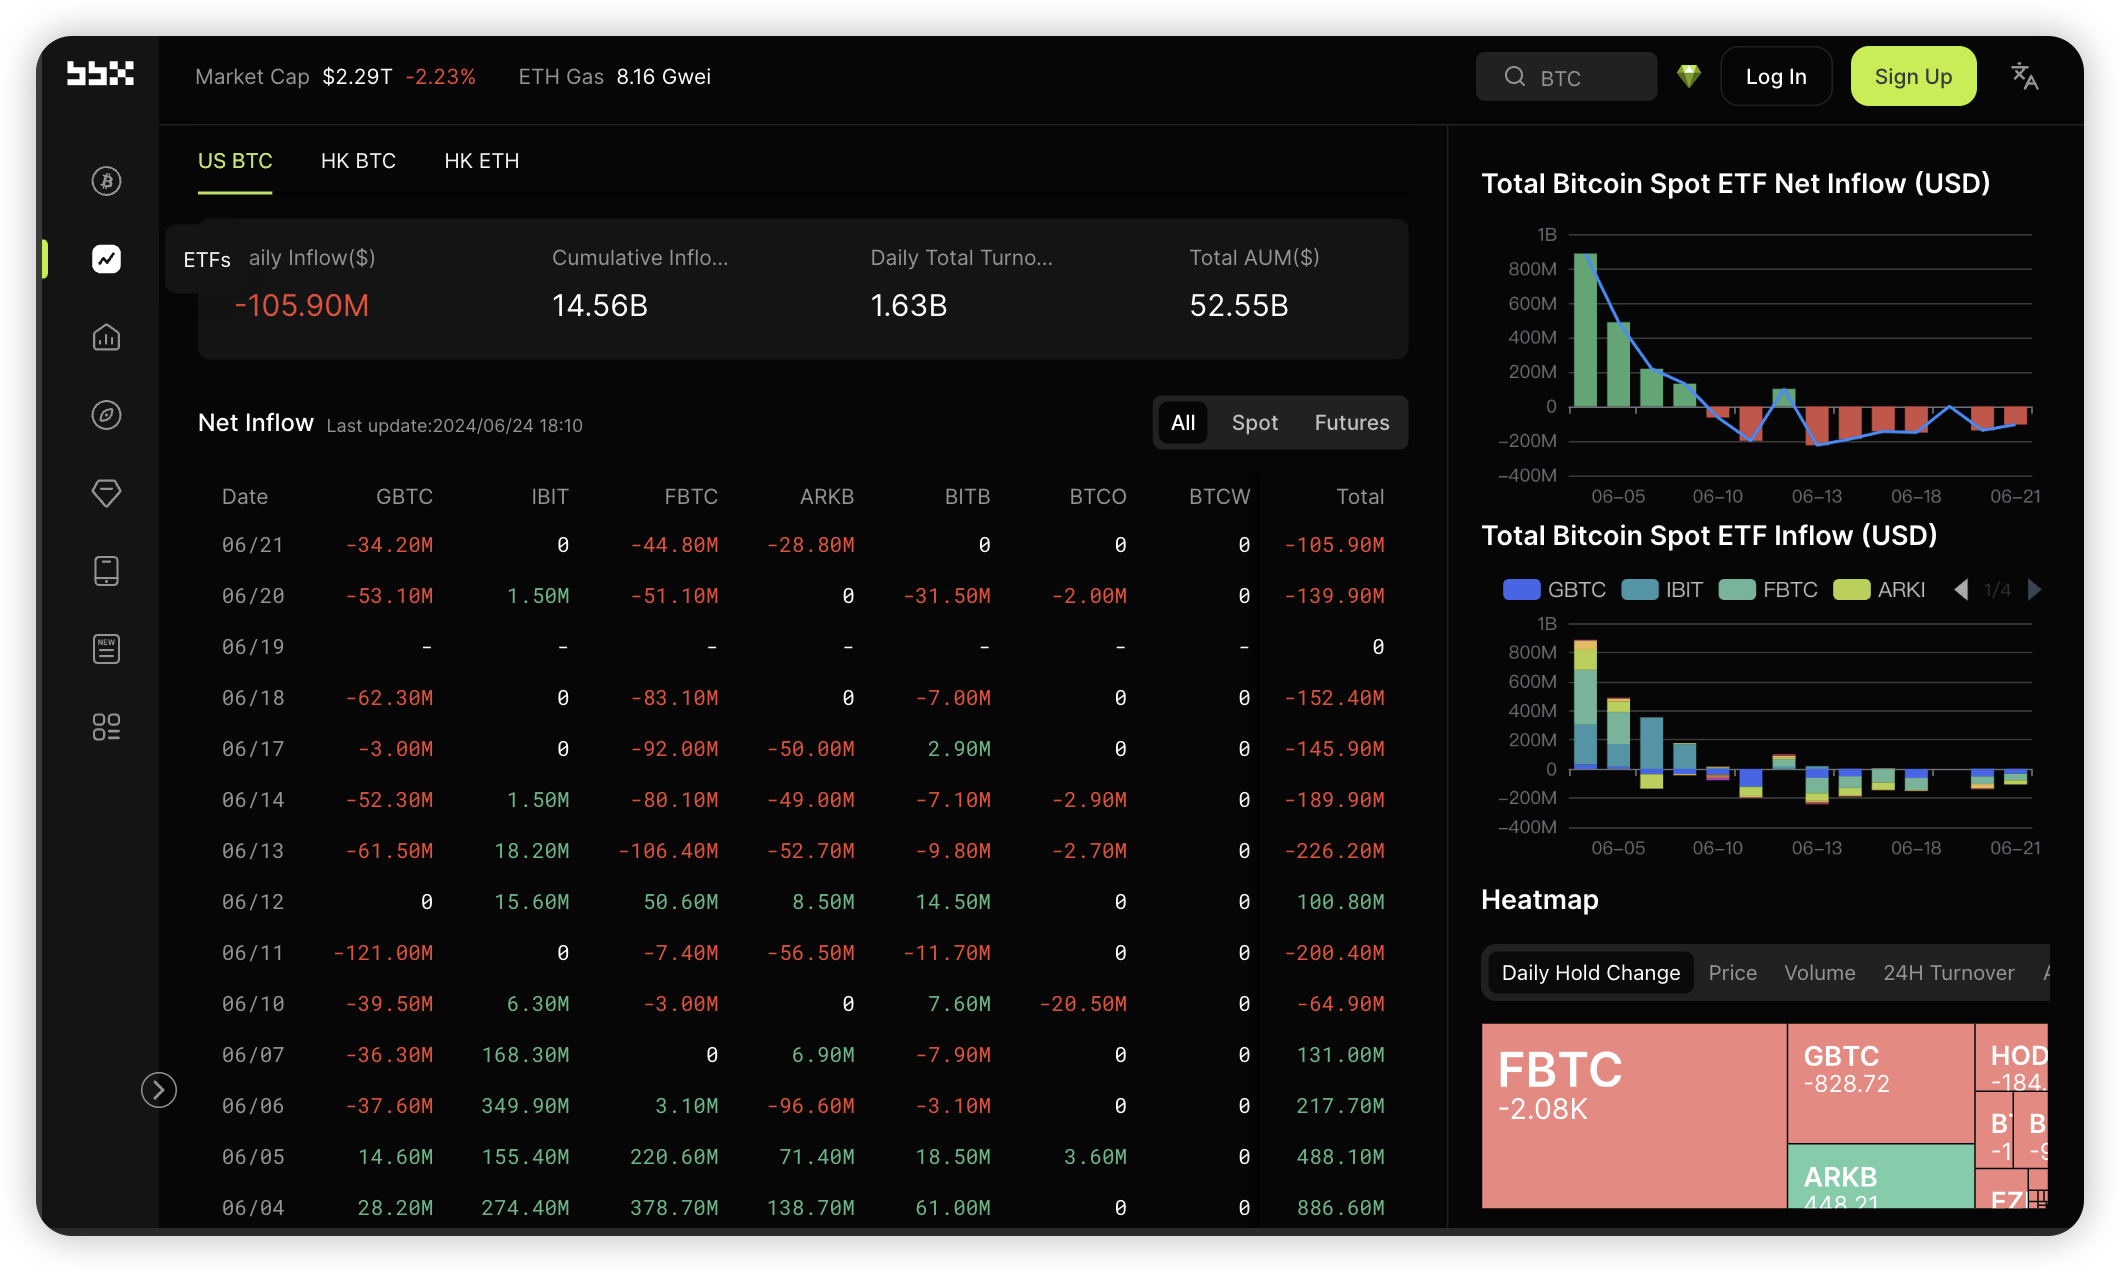Screen dimensions: 2120x1272
Task: Select the 24H Turnover heatmap tab
Action: tap(1949, 973)
